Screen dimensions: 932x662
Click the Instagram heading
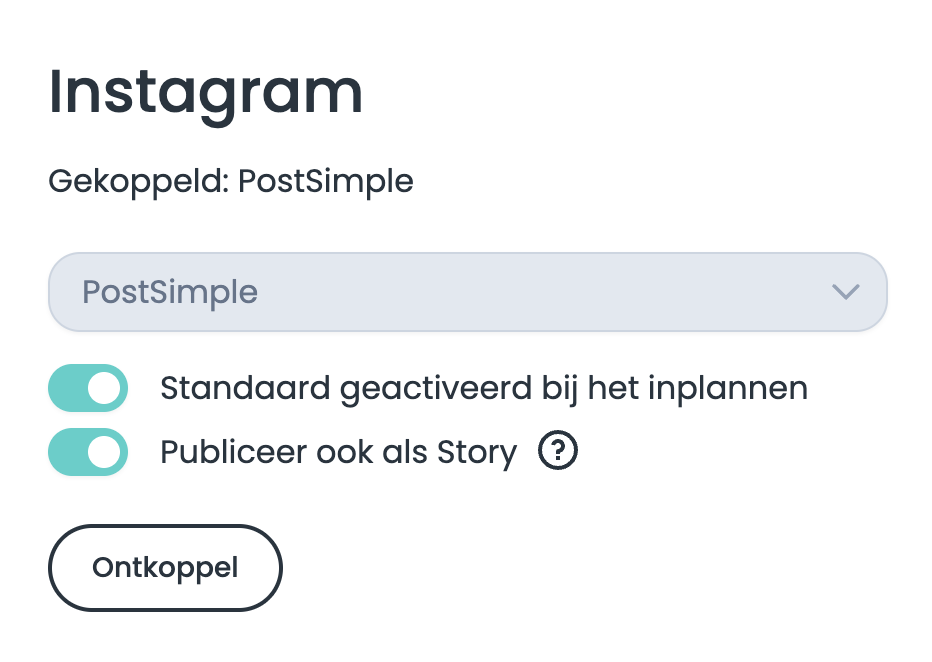click(205, 92)
